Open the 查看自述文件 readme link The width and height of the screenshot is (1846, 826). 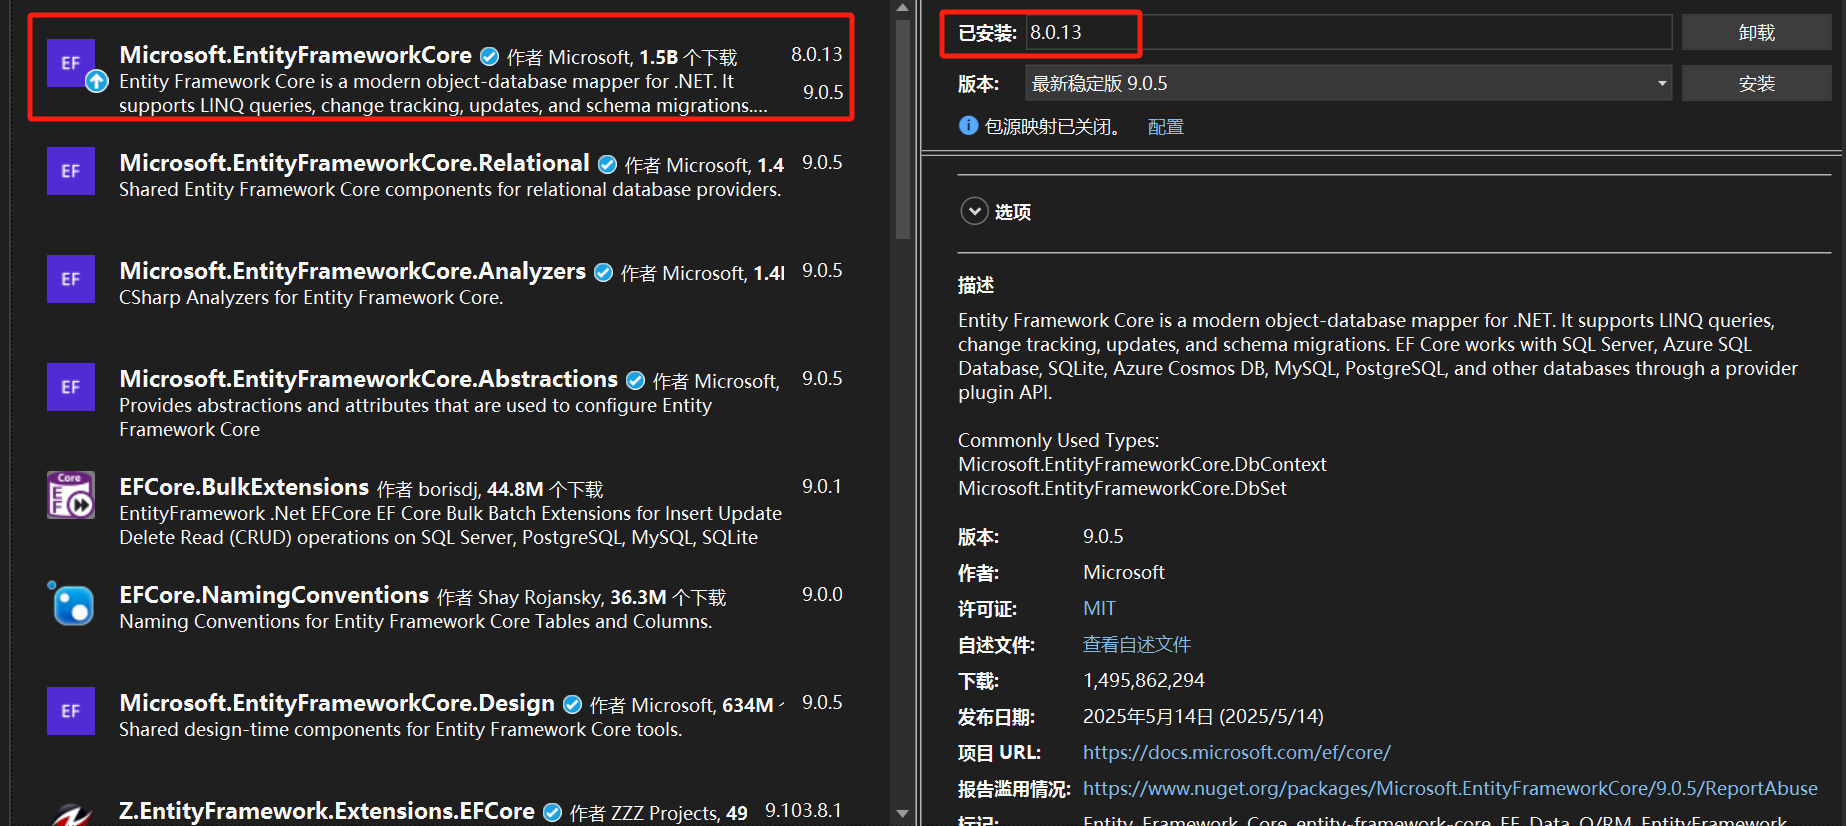[1137, 644]
